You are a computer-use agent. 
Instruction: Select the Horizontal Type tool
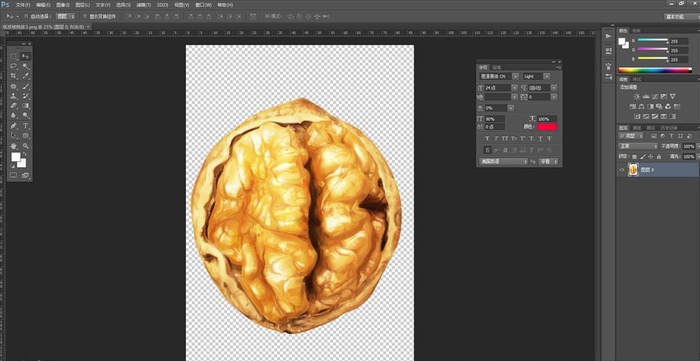(25, 126)
